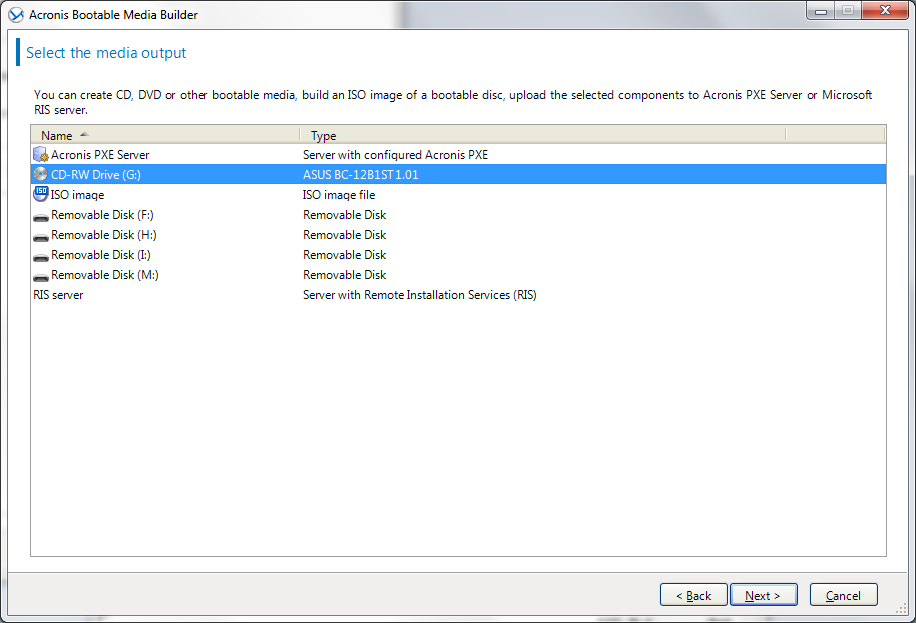
Task: Click the Acronis PXE Server icon
Action: [x=40, y=154]
